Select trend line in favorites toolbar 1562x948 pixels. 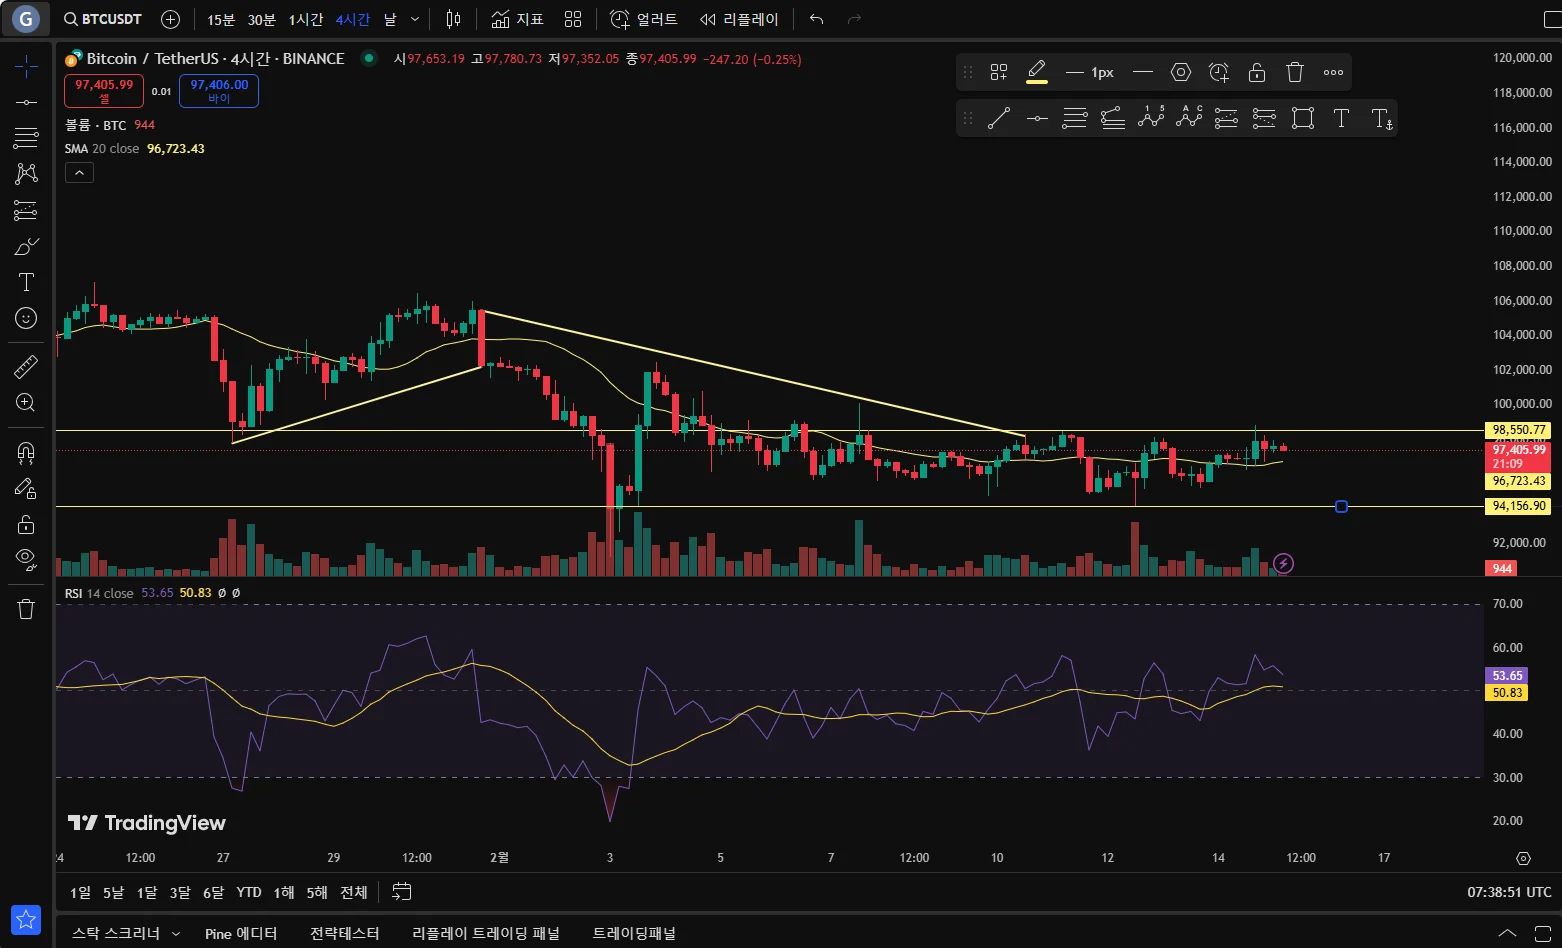coord(999,118)
